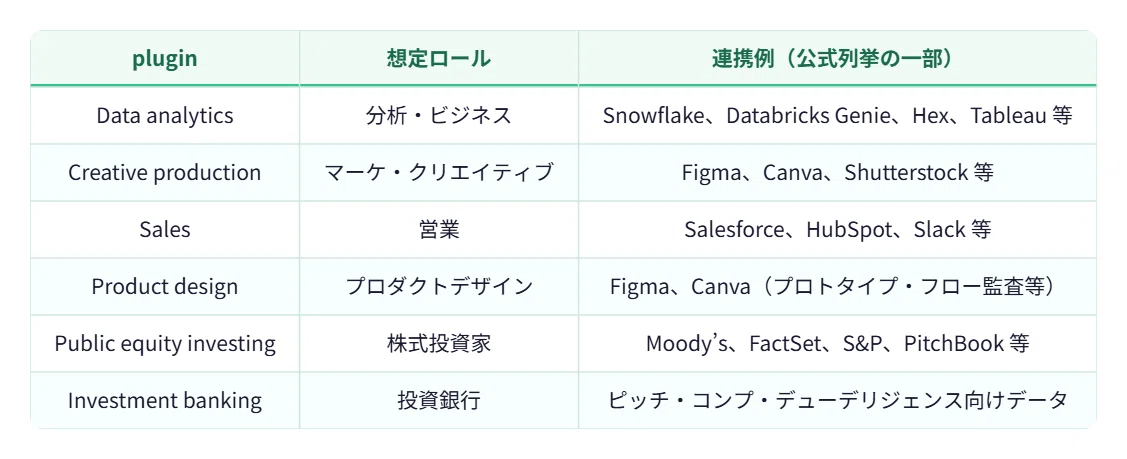Select the Data analytics cell
1127x459 pixels.
(x=165, y=115)
